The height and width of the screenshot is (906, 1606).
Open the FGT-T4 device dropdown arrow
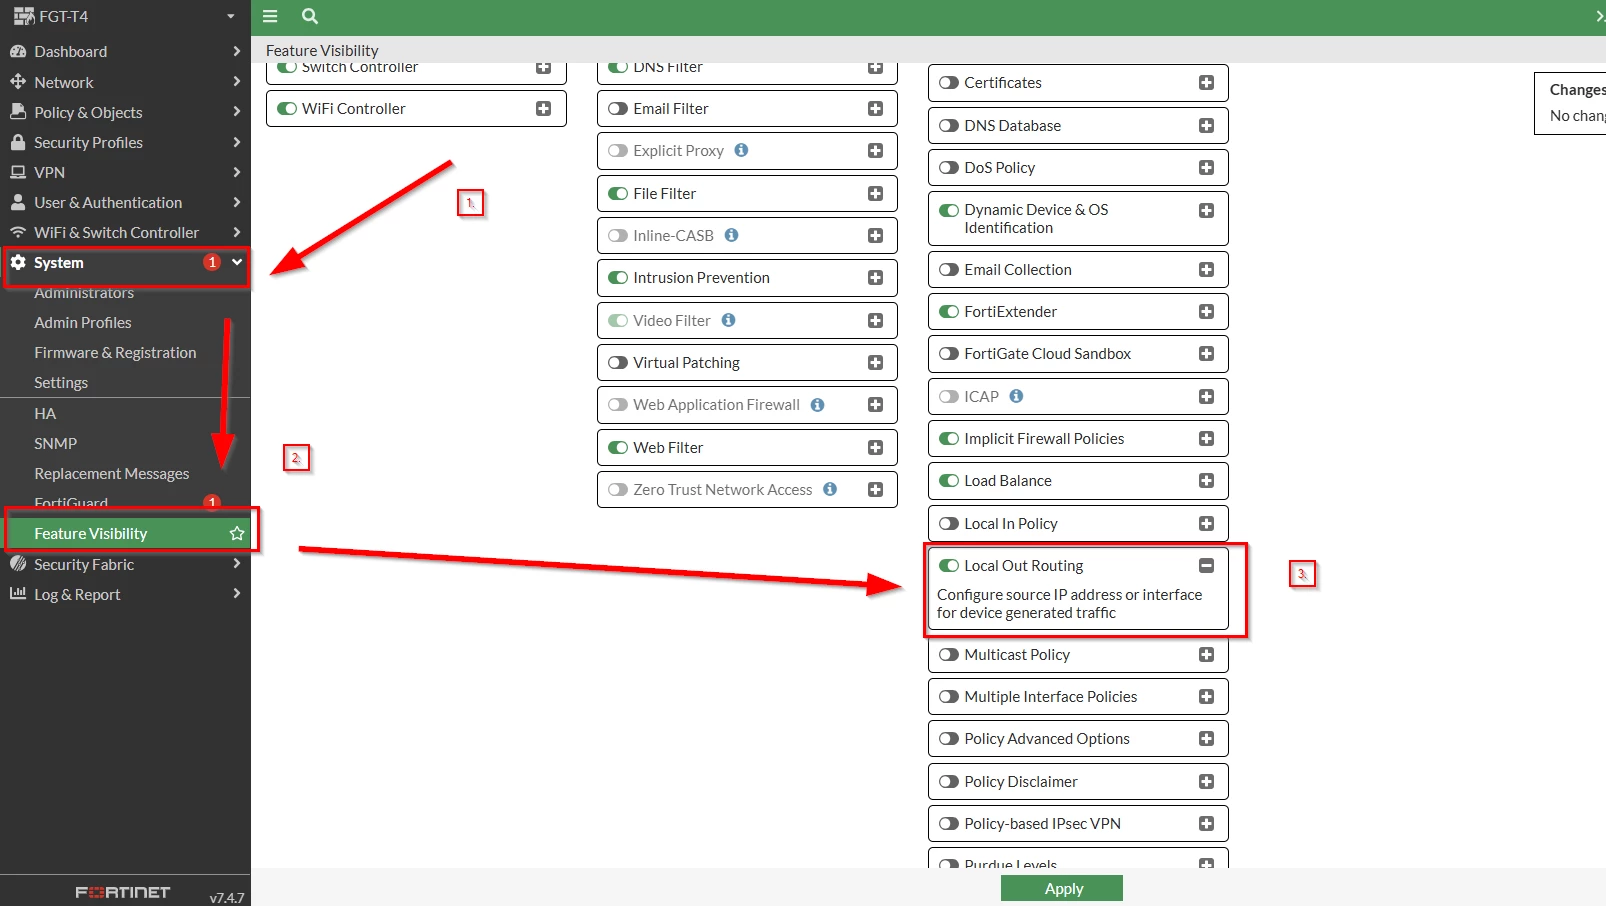[x=231, y=16]
